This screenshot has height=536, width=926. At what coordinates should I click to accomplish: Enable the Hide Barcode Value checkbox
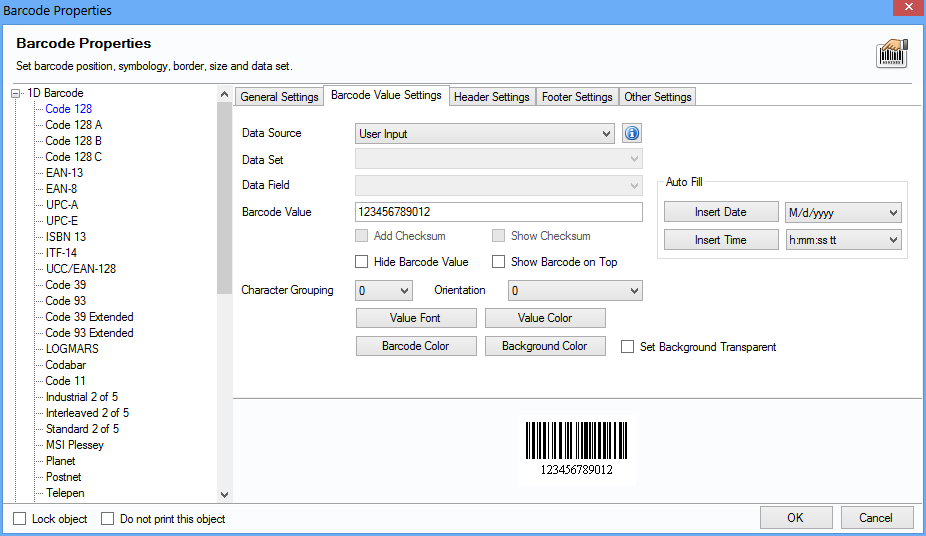click(362, 262)
